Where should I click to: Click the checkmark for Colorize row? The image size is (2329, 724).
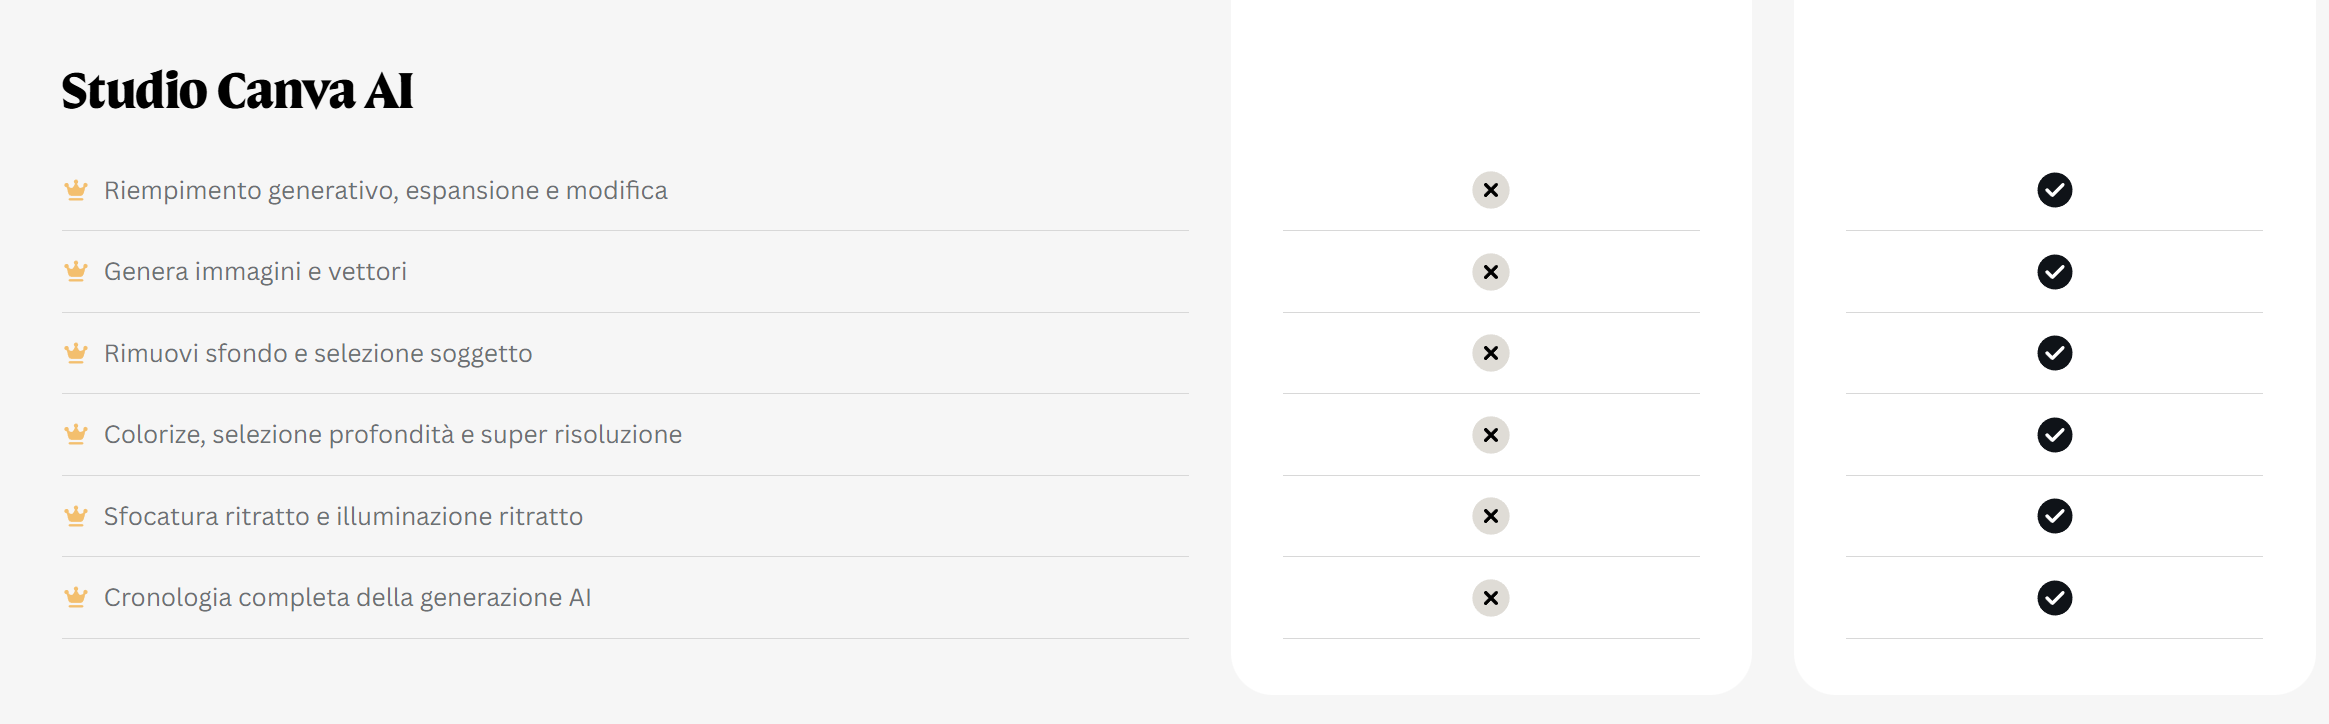tap(2054, 435)
